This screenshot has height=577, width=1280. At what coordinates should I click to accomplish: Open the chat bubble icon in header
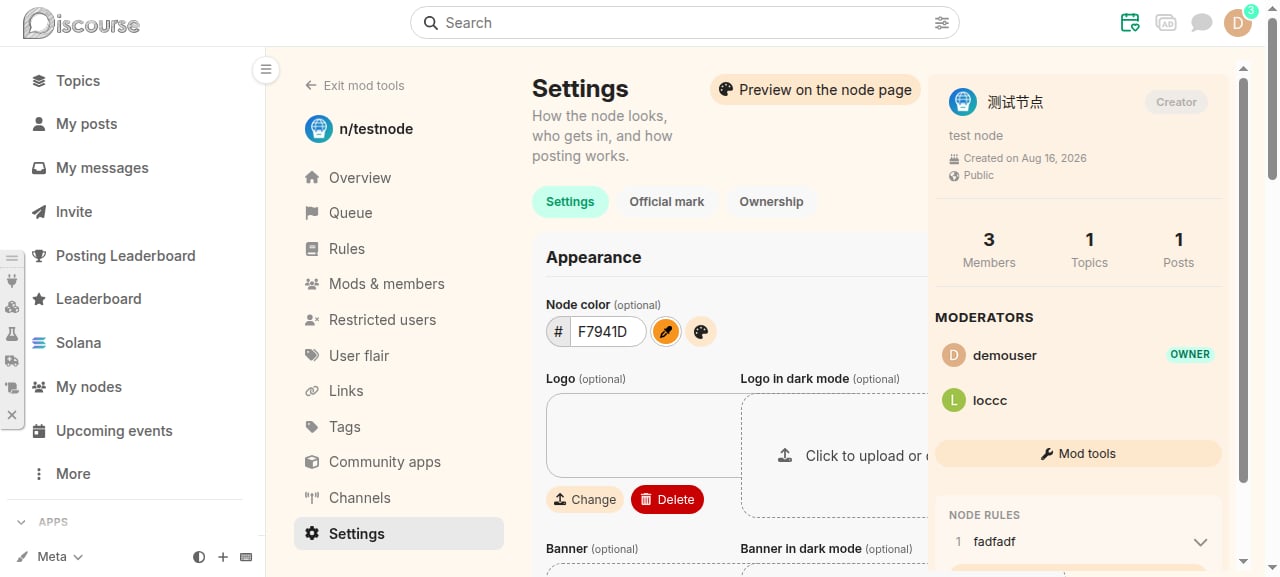[x=1202, y=22]
